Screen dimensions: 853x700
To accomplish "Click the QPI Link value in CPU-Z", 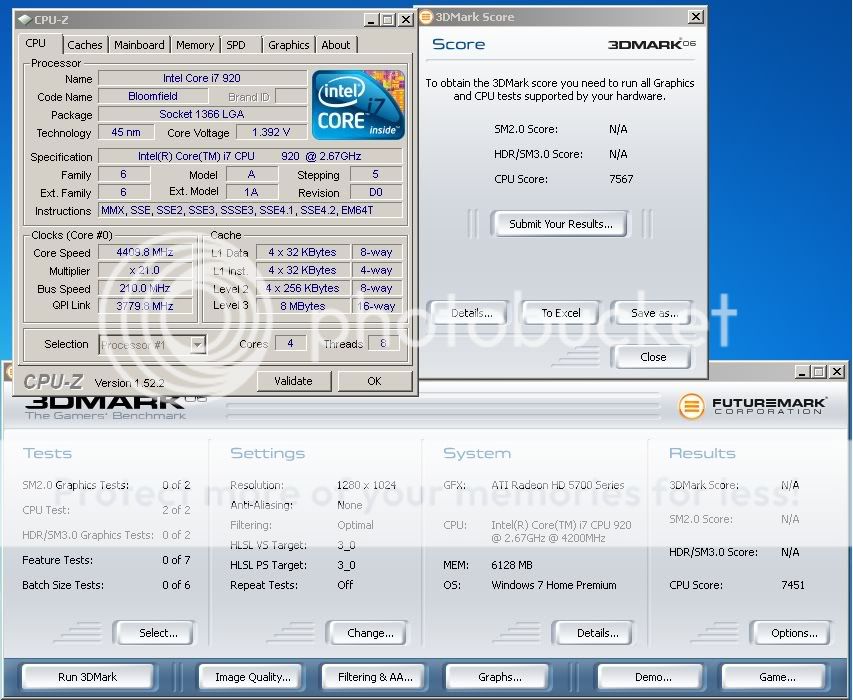I will click(x=145, y=306).
